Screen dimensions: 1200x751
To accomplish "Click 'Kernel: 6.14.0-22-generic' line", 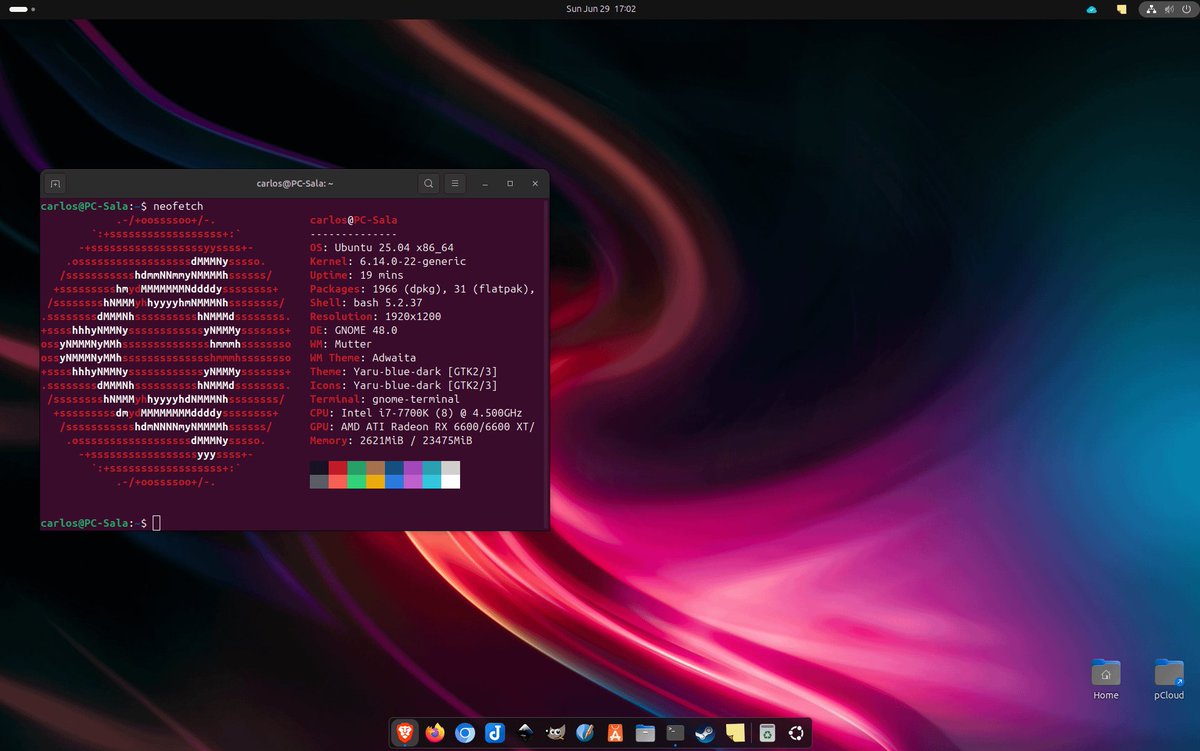I will coord(388,261).
